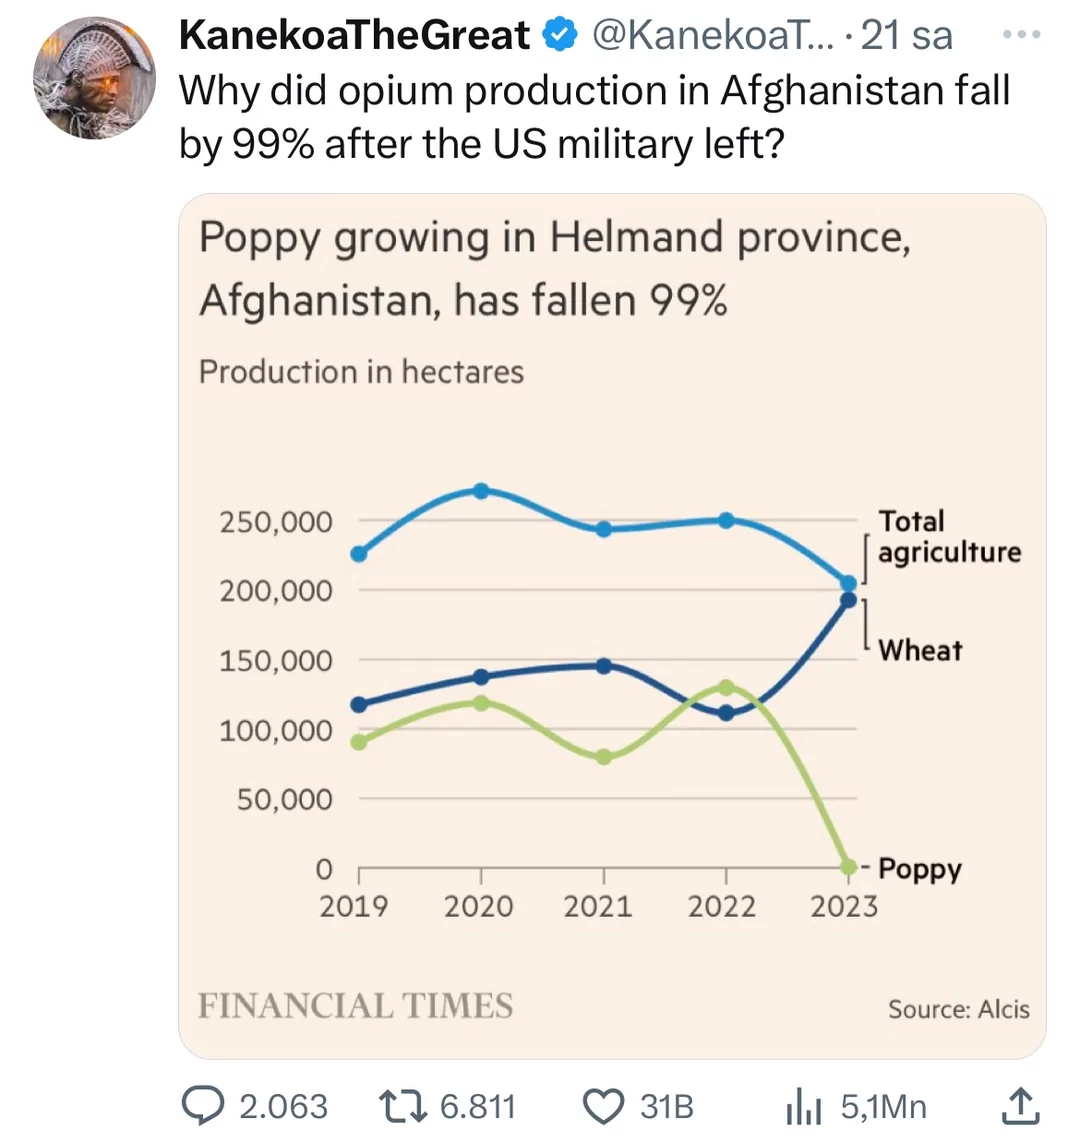The width and height of the screenshot is (1080, 1143).
Task: Click the 2.063 replies count
Action: click(283, 1106)
